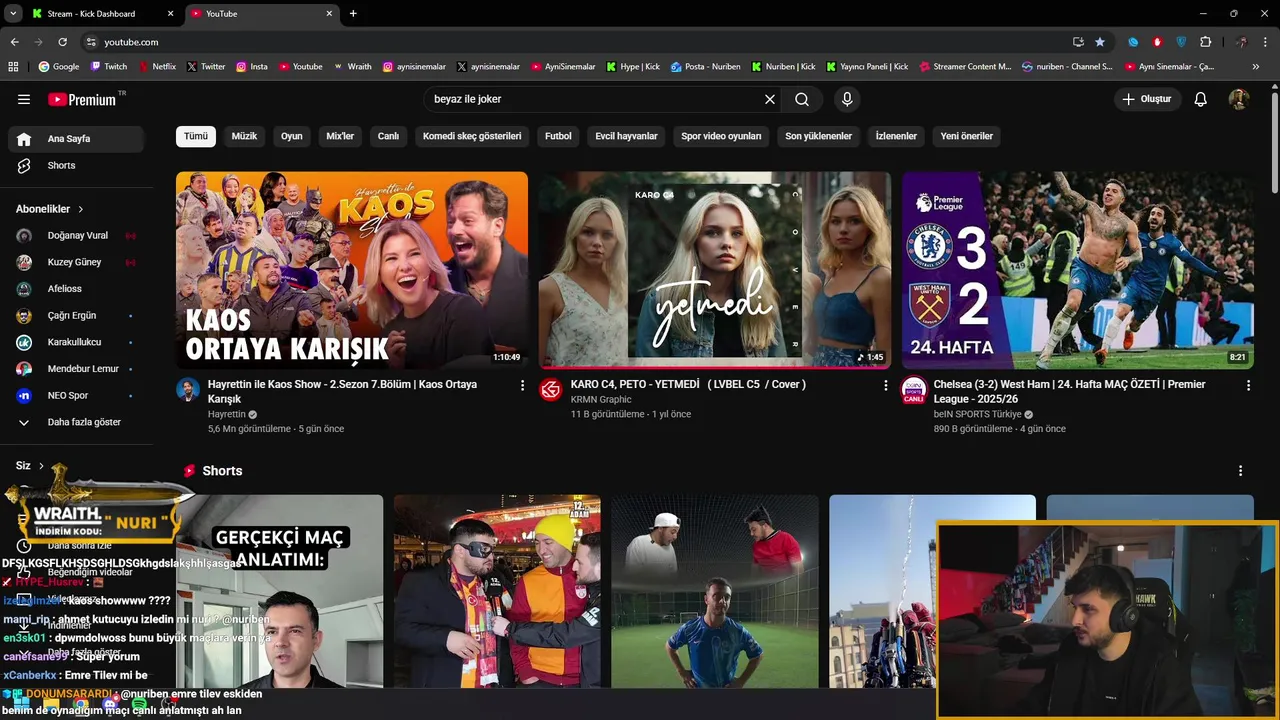The height and width of the screenshot is (720, 1280).
Task: Reload the page in browser toolbar
Action: click(x=62, y=42)
